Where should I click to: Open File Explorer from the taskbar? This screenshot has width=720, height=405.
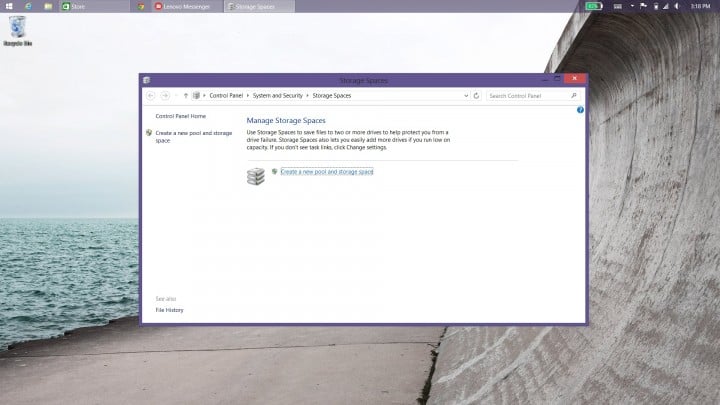[47, 6]
